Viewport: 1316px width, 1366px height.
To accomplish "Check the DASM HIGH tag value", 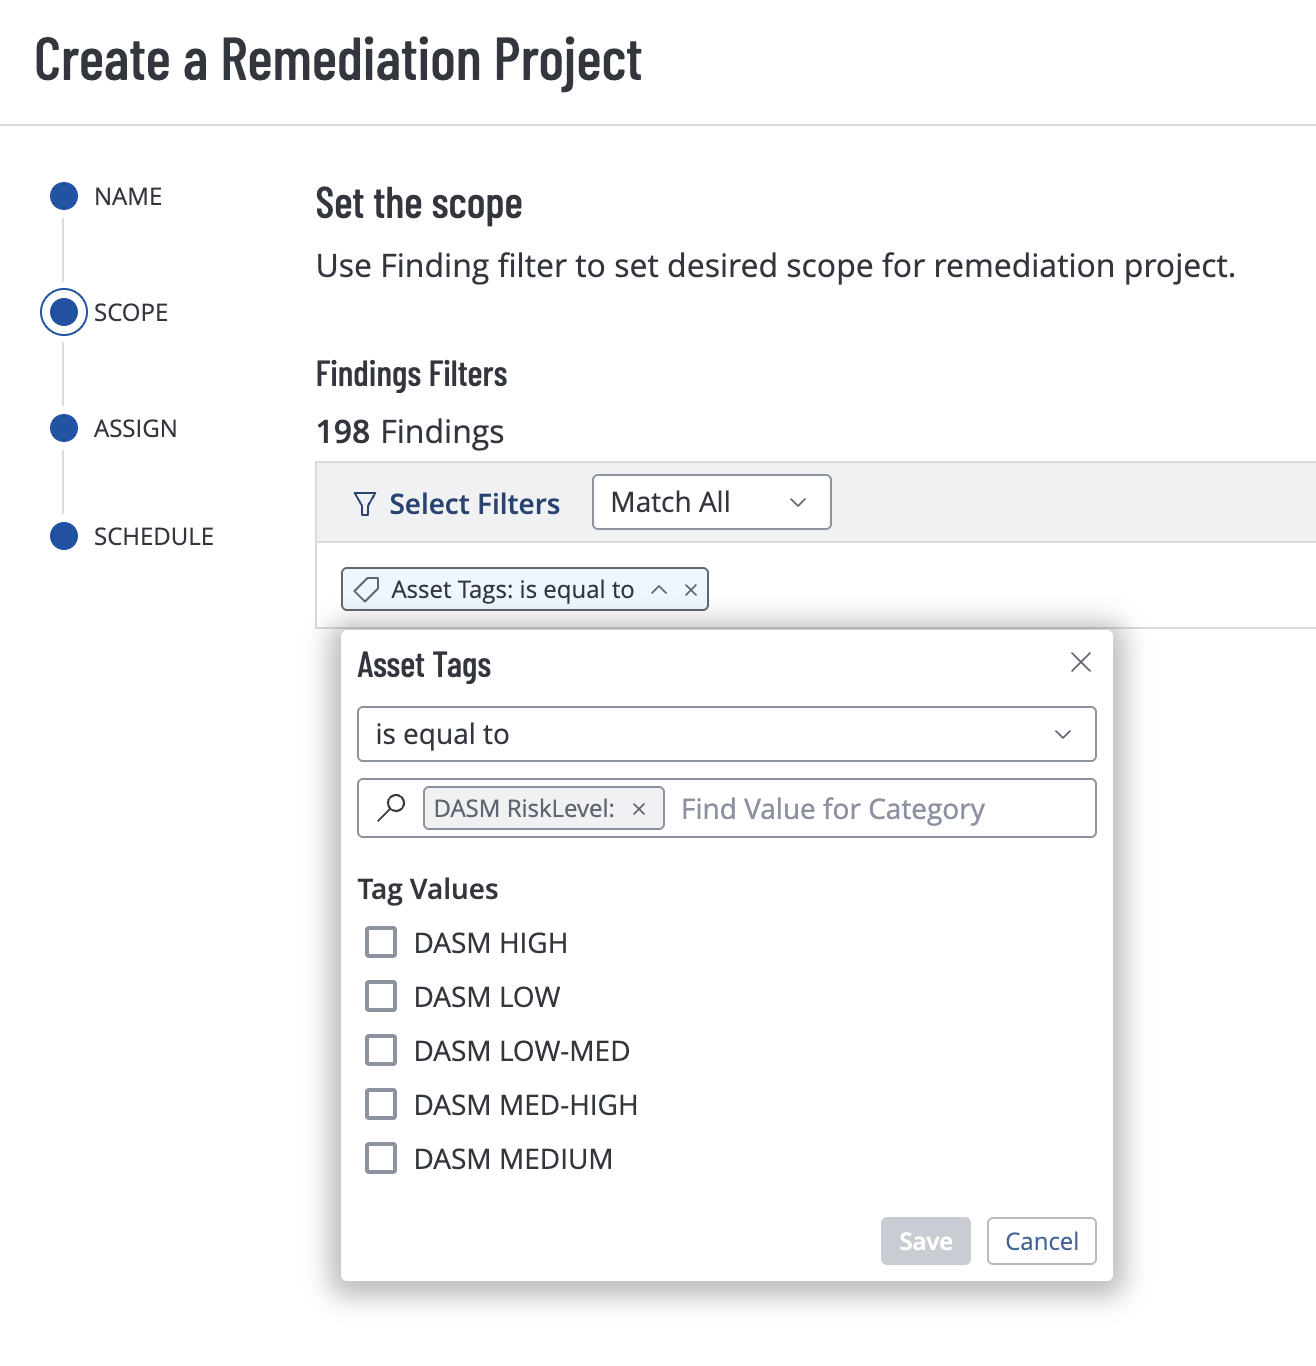I will pyautogui.click(x=381, y=942).
